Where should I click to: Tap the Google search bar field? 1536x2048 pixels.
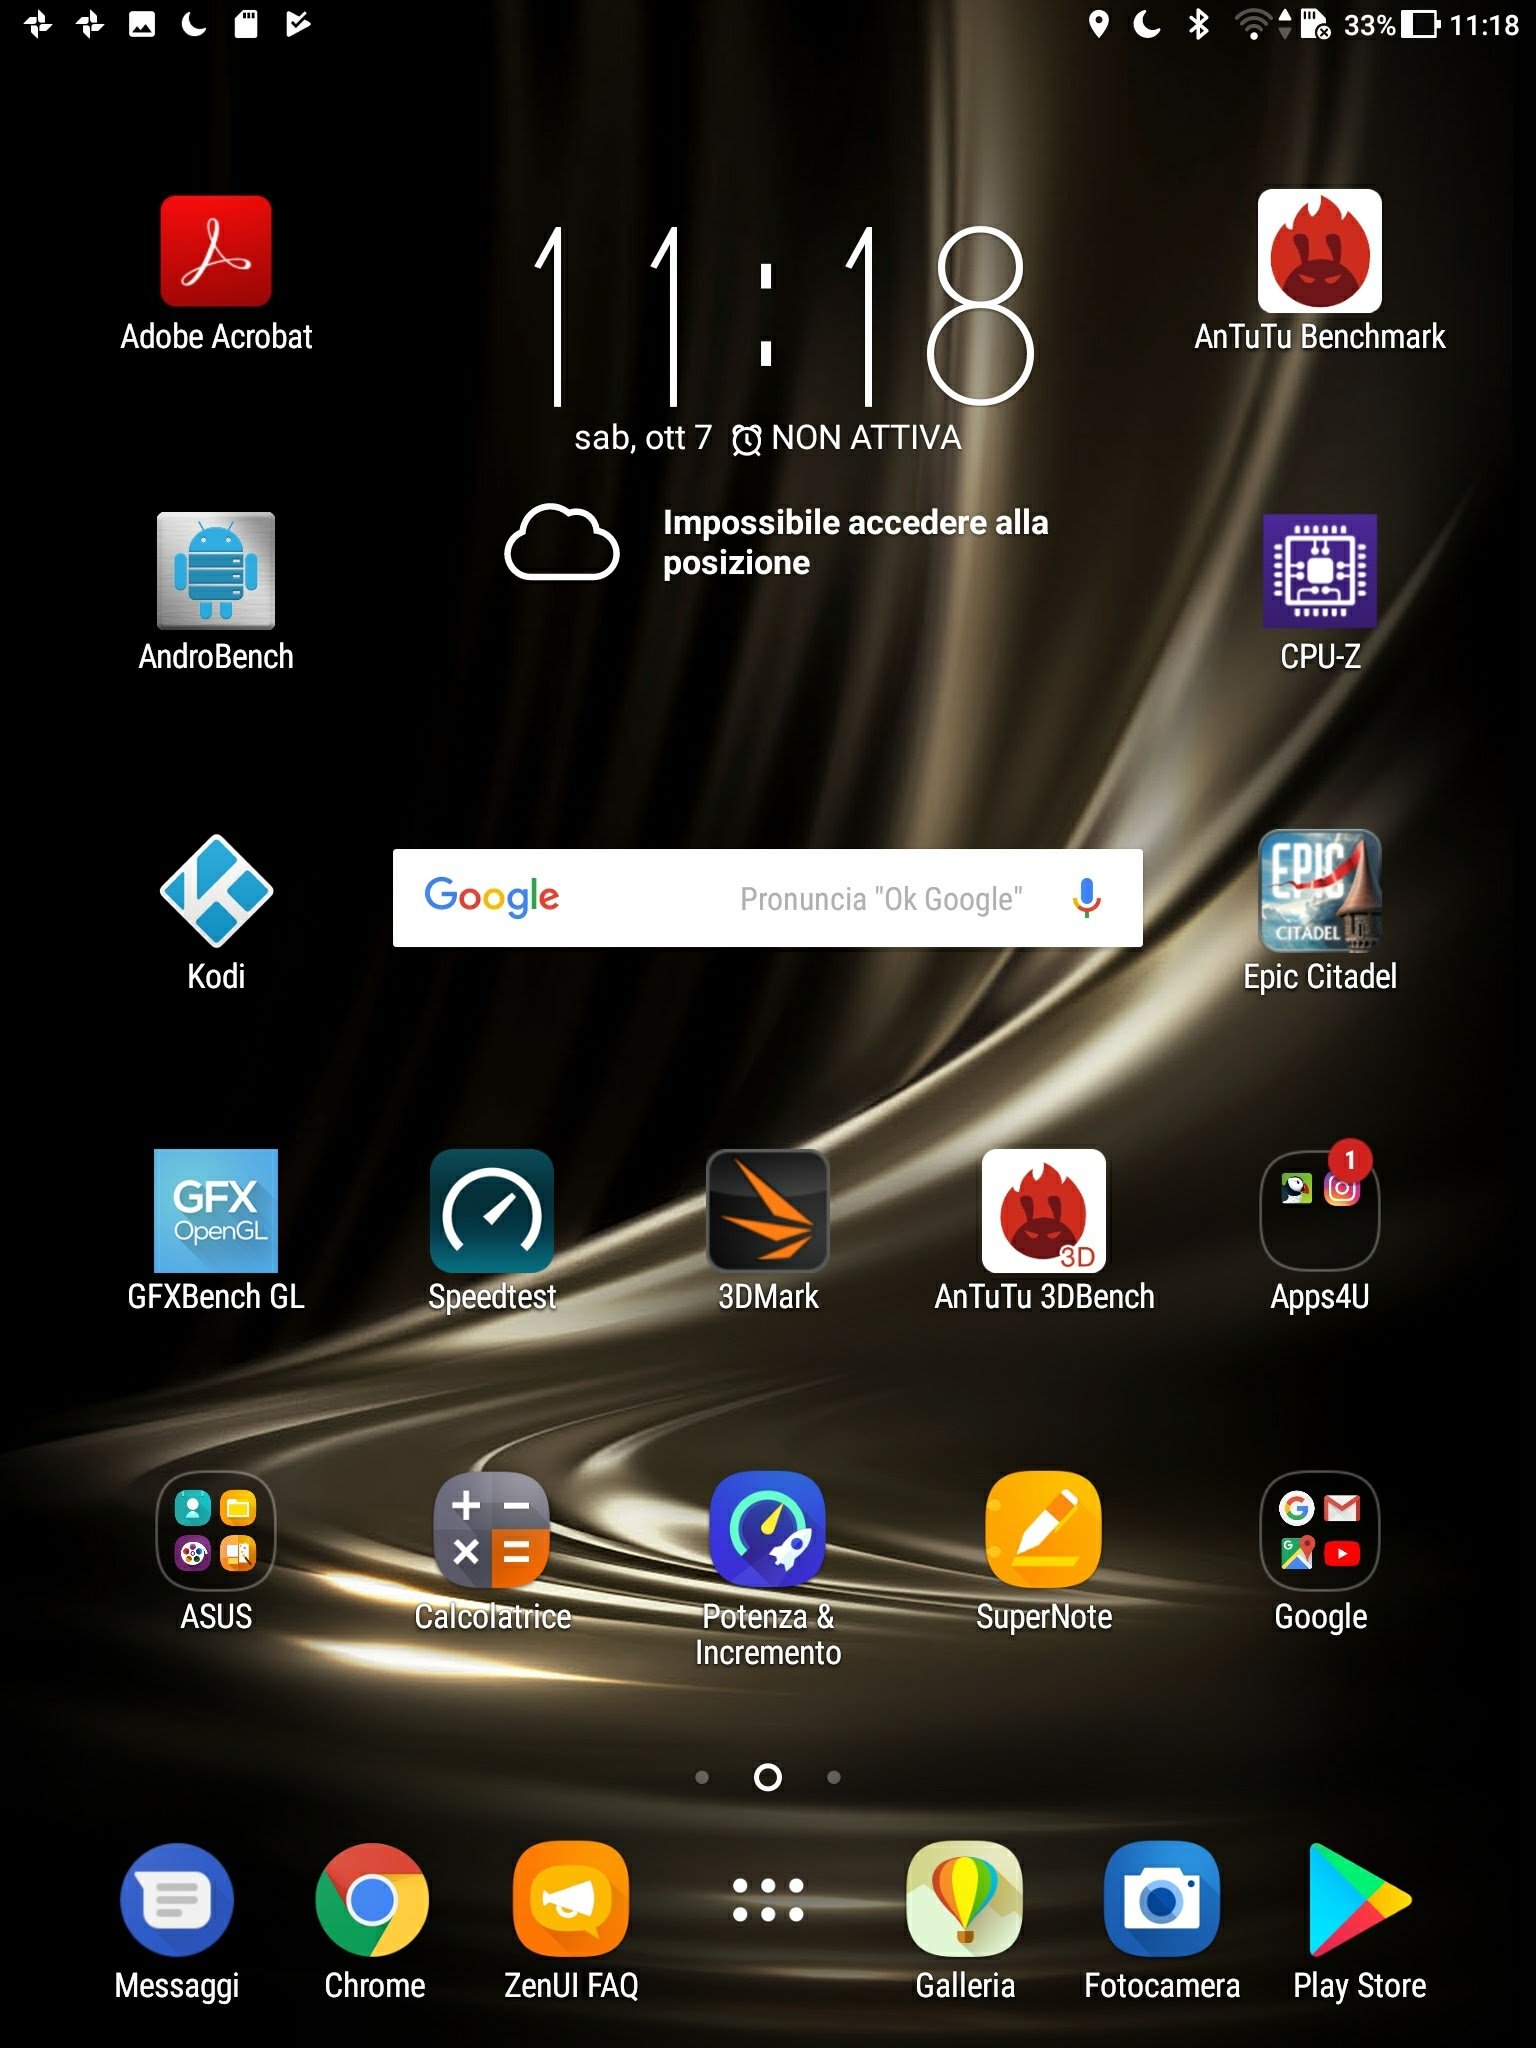point(768,898)
